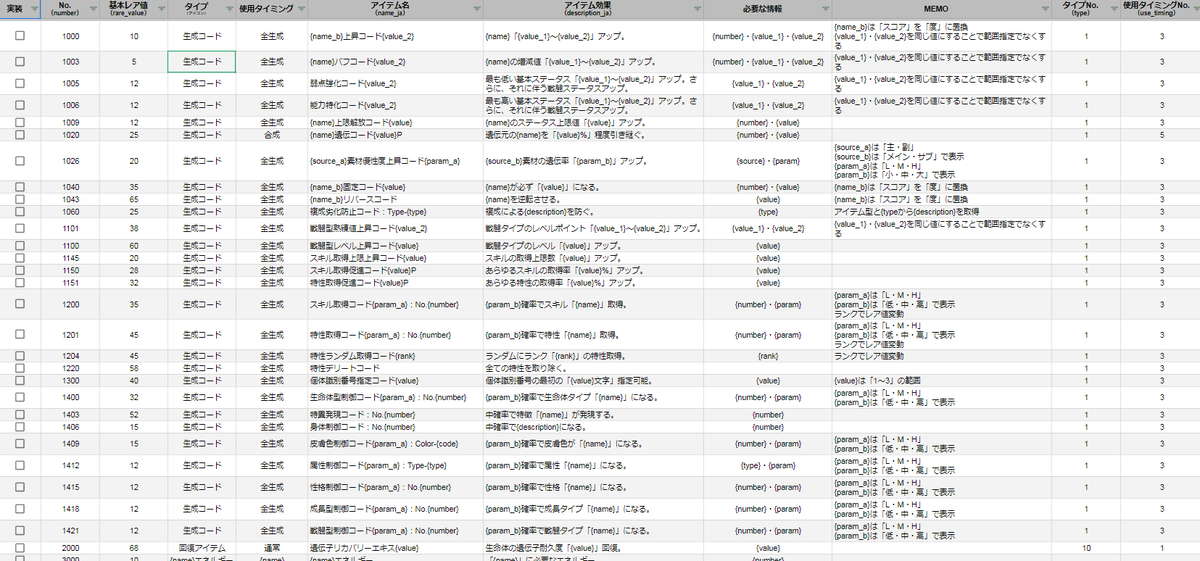Click item name {name_b}リバースコード
Screen dimensions: 1200x561
point(353,199)
